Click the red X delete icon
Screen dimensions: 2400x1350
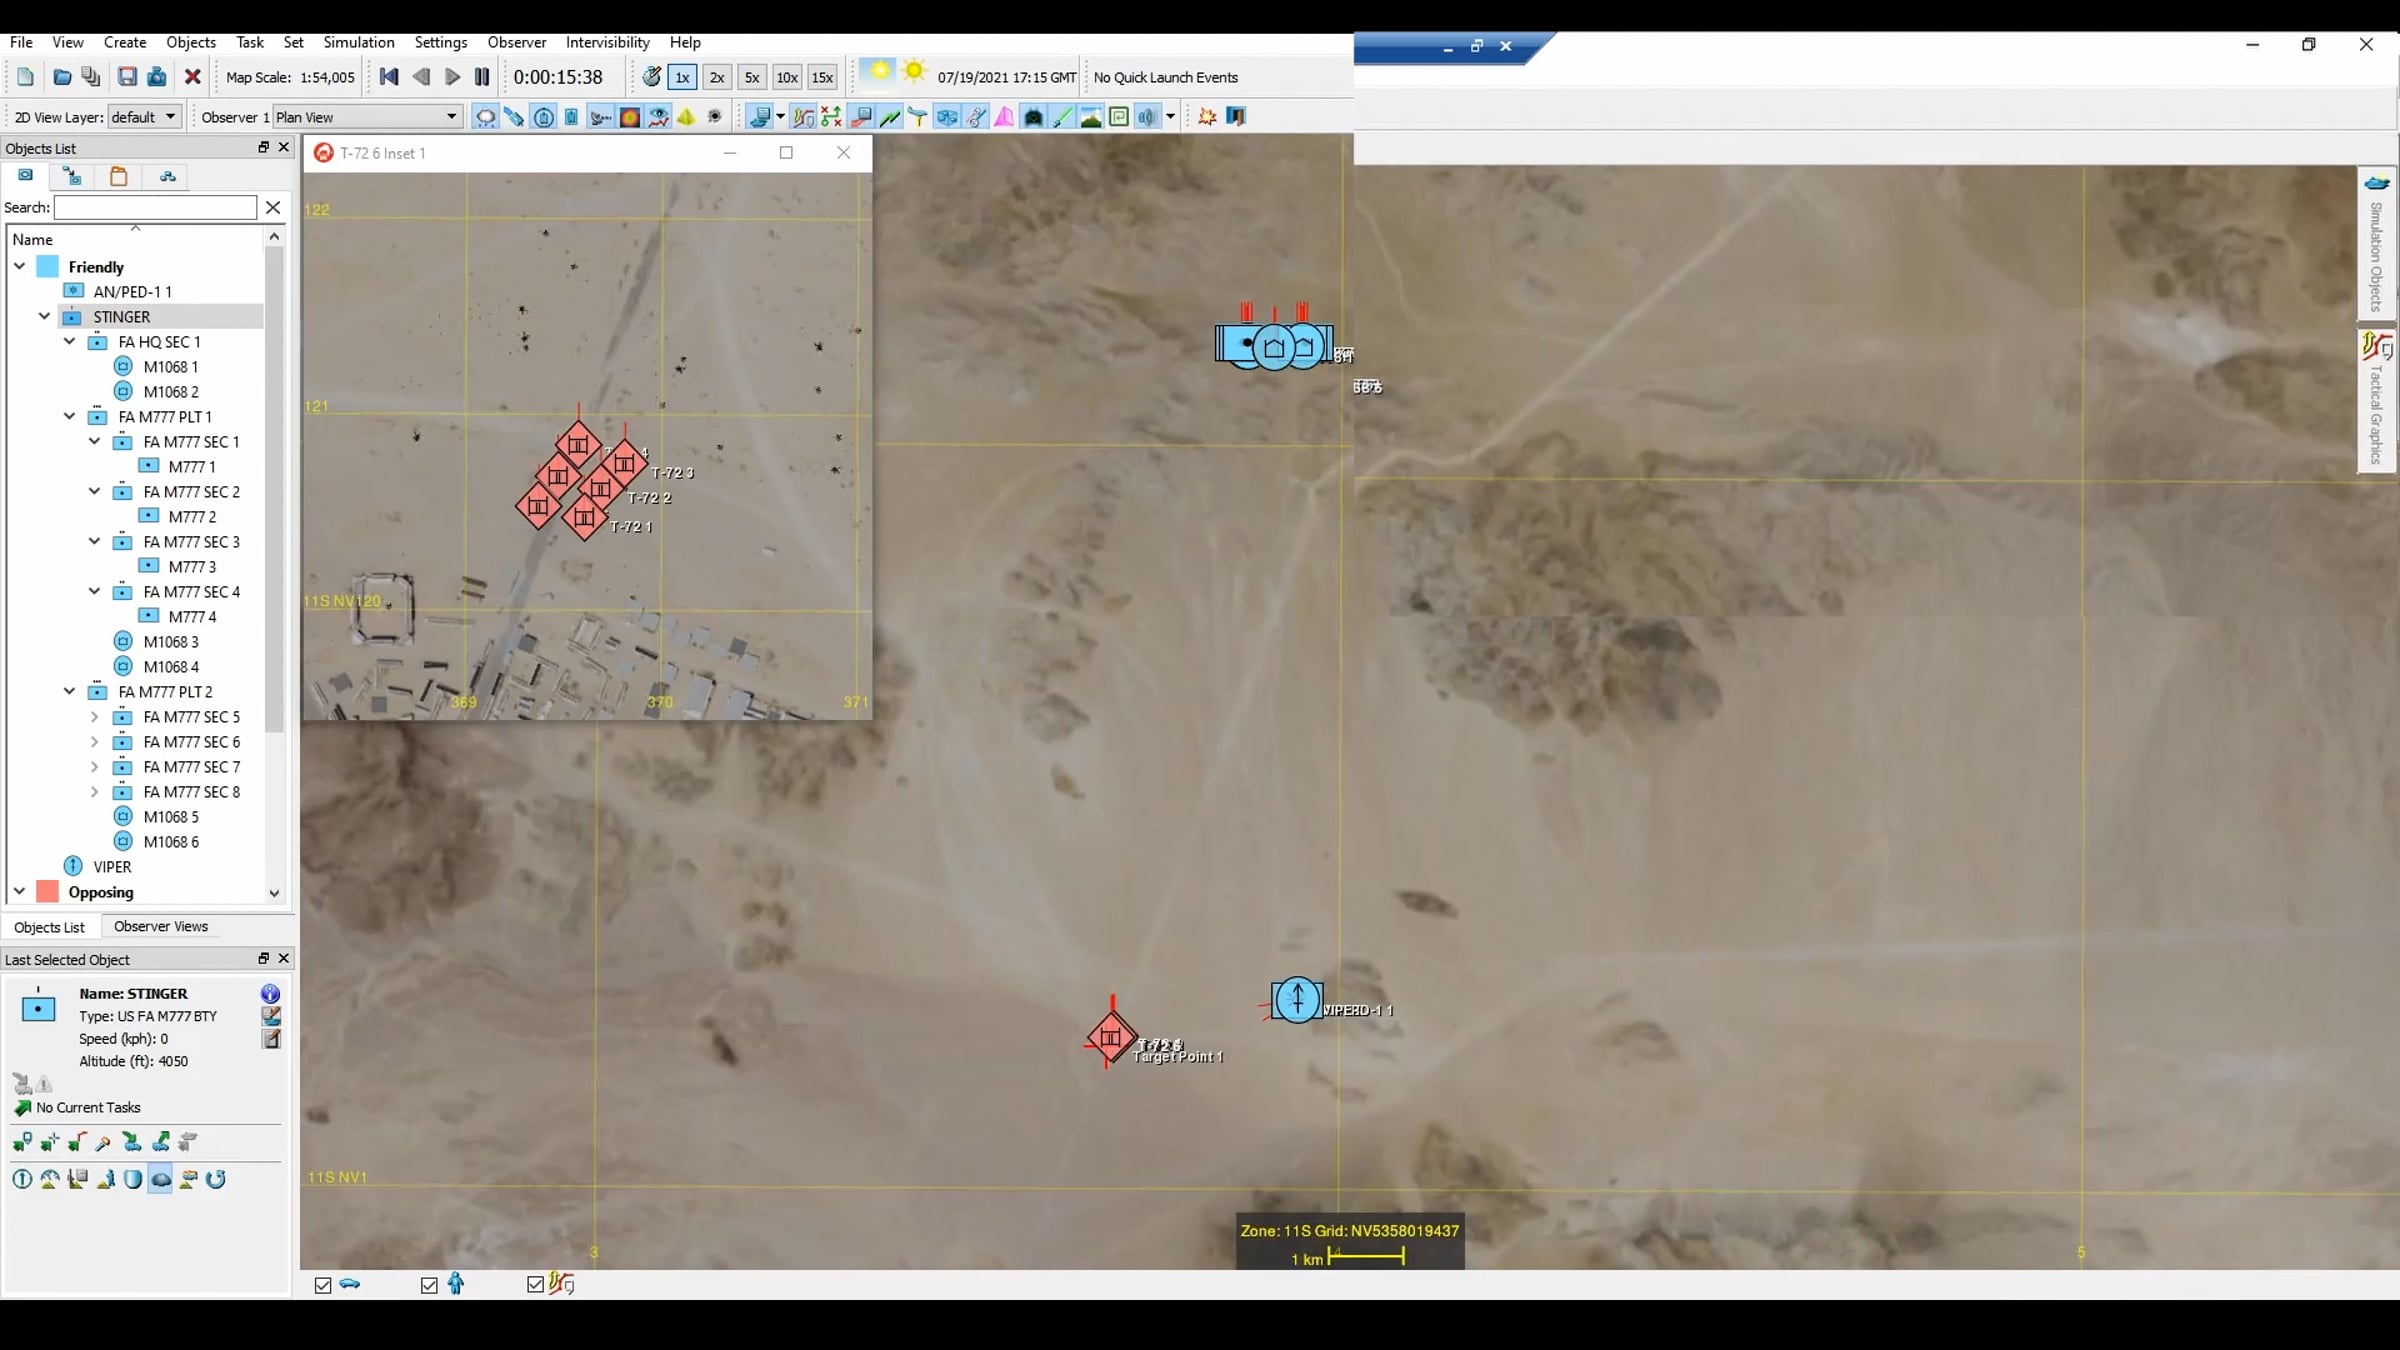193,77
